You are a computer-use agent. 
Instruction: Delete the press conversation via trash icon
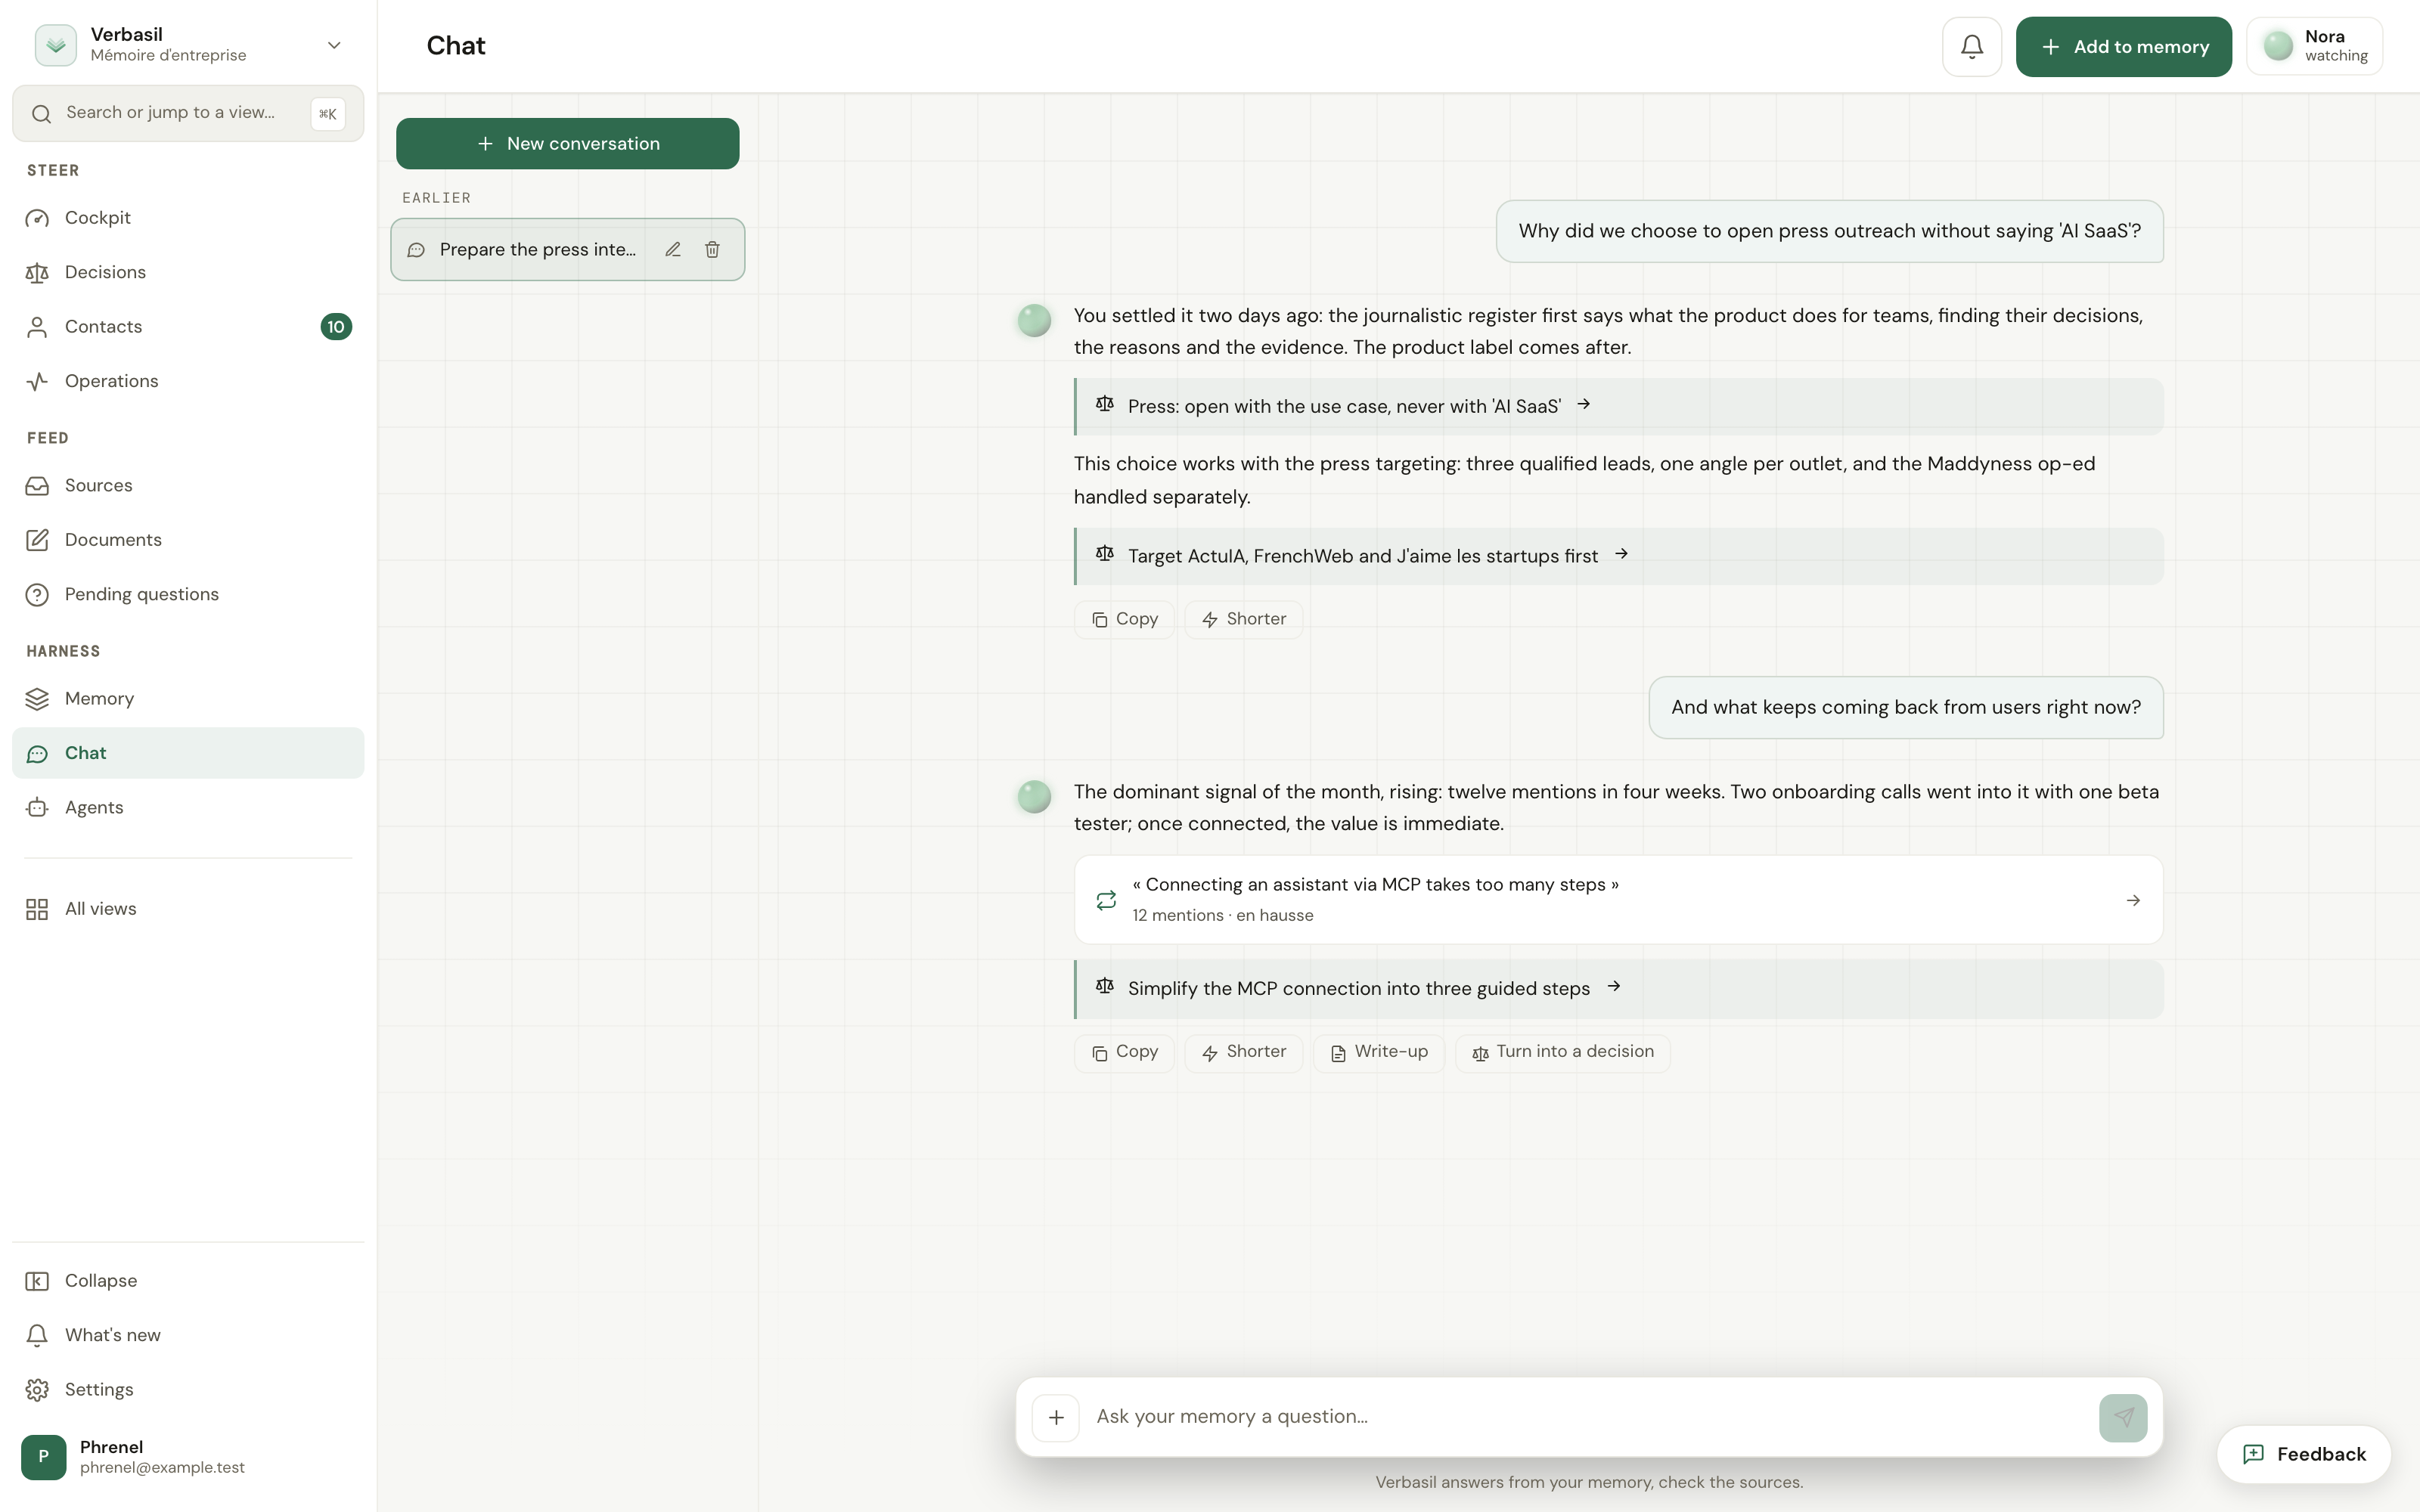pos(712,249)
